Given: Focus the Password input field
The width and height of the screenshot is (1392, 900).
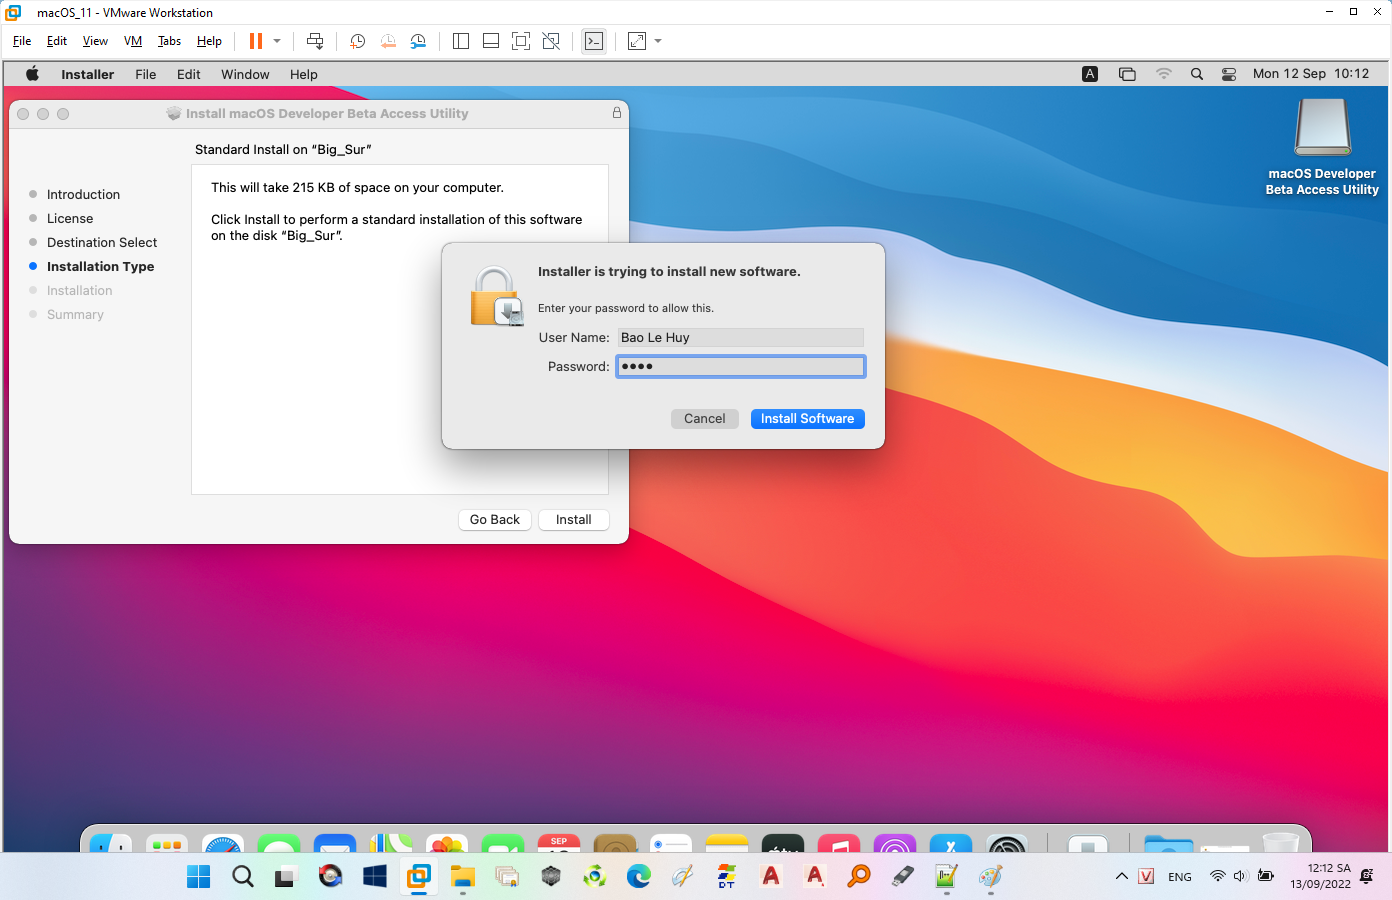Looking at the screenshot, I should [x=741, y=367].
